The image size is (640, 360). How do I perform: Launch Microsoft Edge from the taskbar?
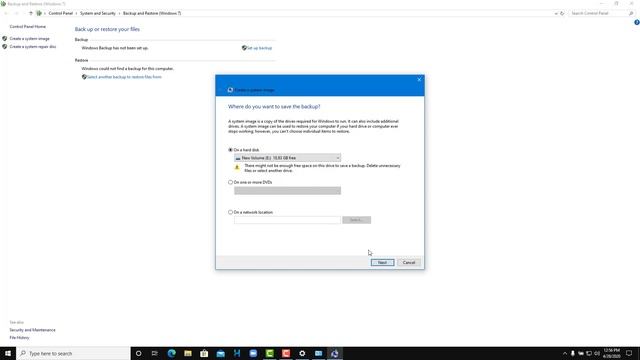tap(171, 353)
